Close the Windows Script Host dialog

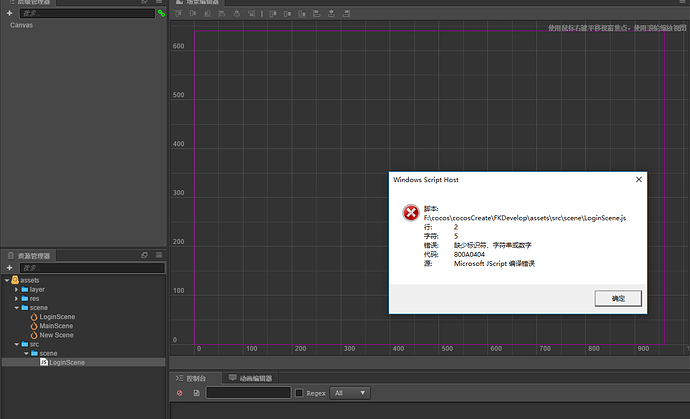coord(639,180)
